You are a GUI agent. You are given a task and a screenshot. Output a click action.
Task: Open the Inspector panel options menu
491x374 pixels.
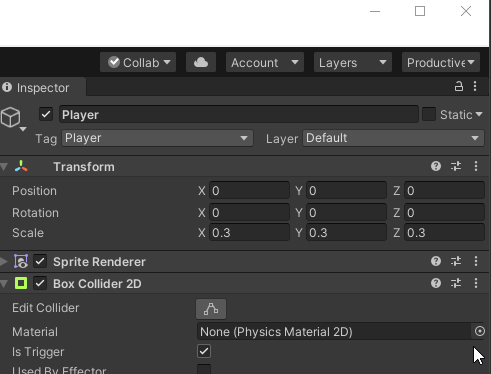[x=475, y=87]
